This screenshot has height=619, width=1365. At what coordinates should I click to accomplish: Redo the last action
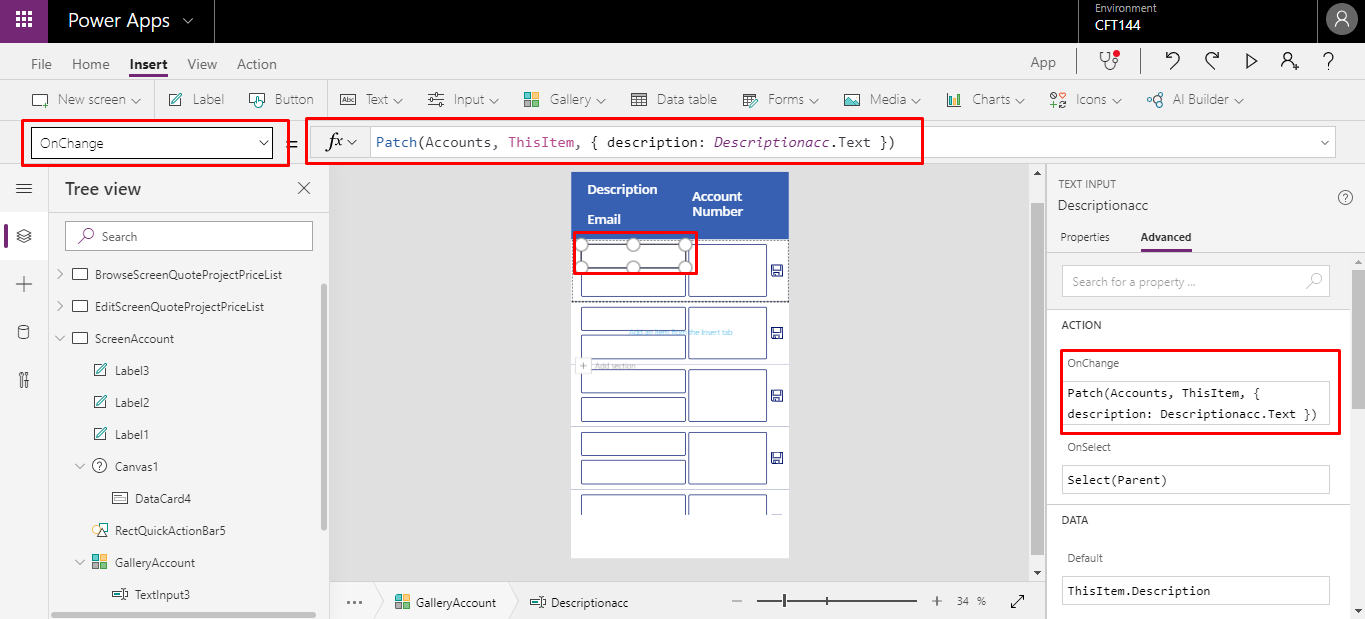(1212, 61)
